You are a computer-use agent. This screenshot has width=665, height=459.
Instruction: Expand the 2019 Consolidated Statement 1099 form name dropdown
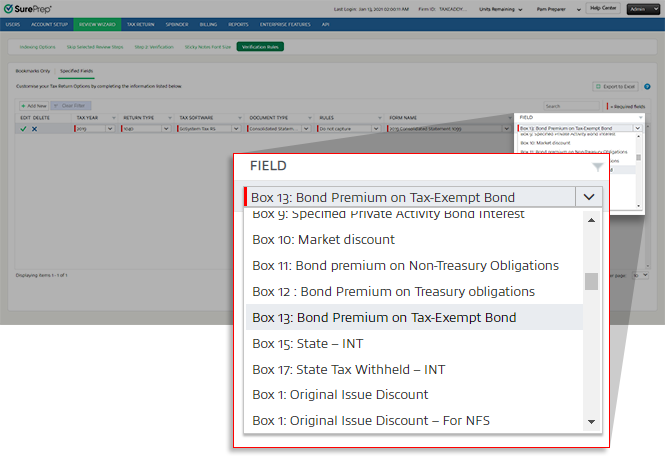[506, 129]
